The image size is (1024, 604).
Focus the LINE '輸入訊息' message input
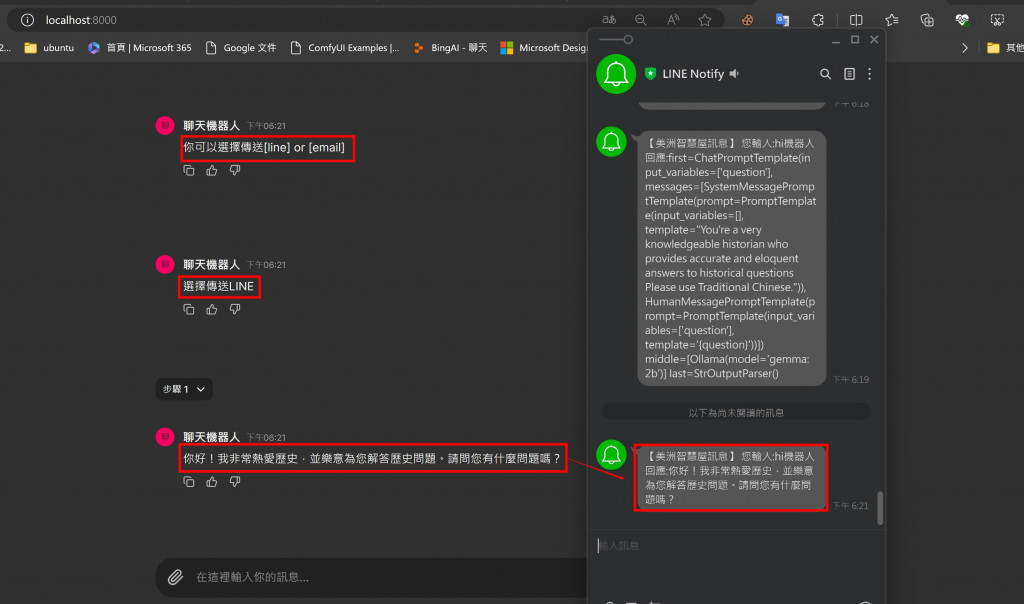tap(735, 546)
